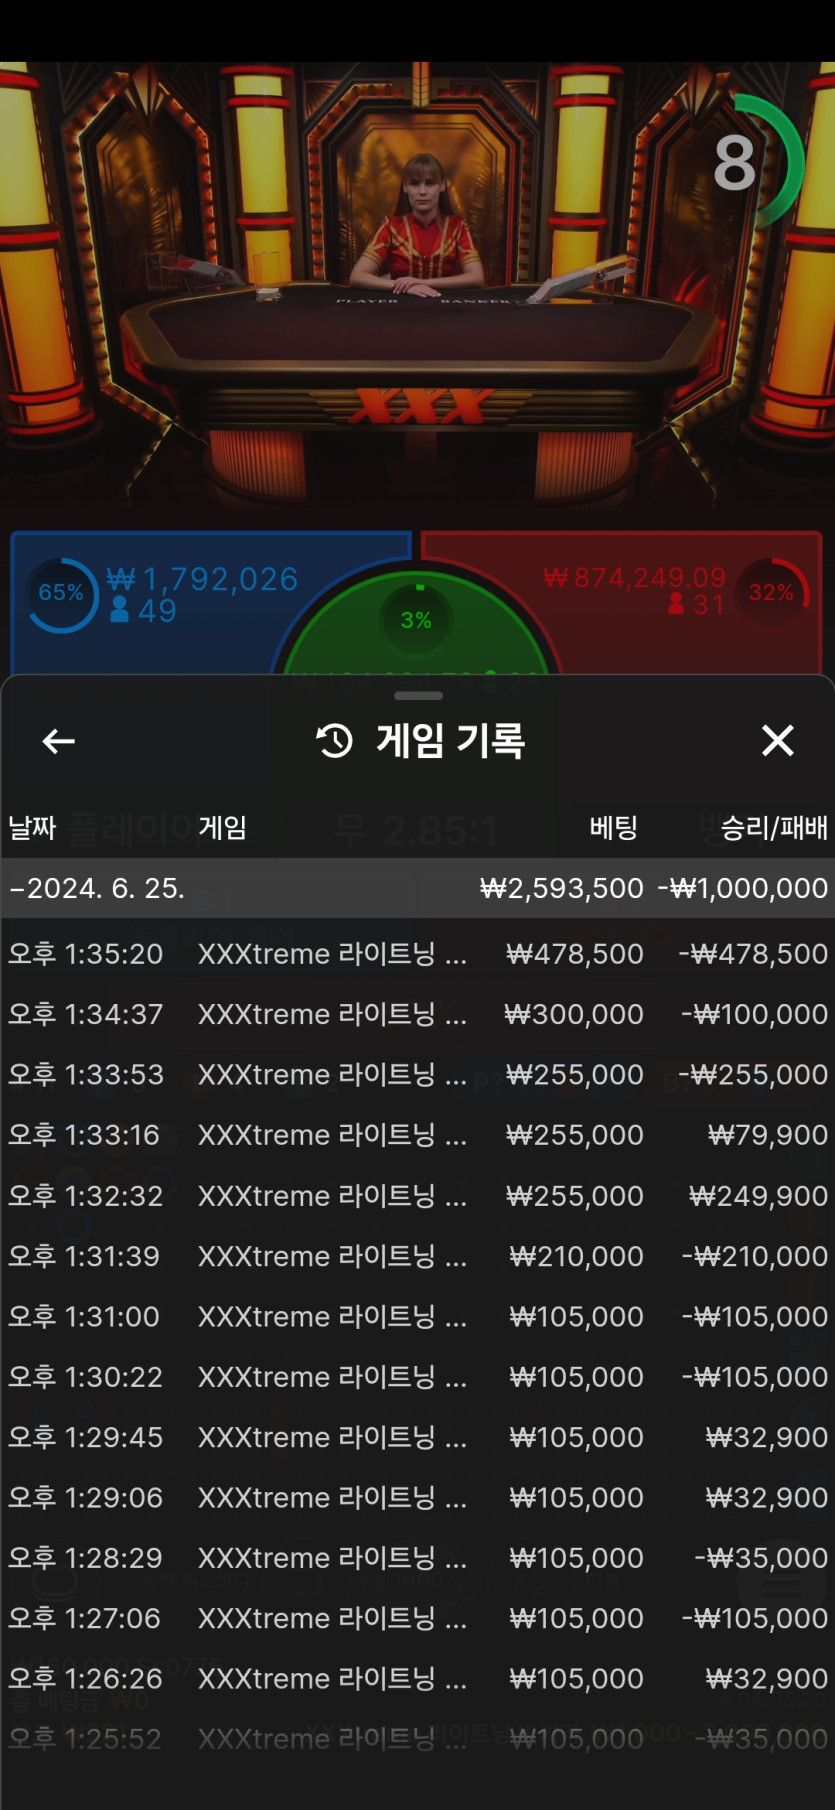Viewport: 835px width, 1810px height.
Task: Tap the ₩79,900 win amount
Action: [x=768, y=1135]
